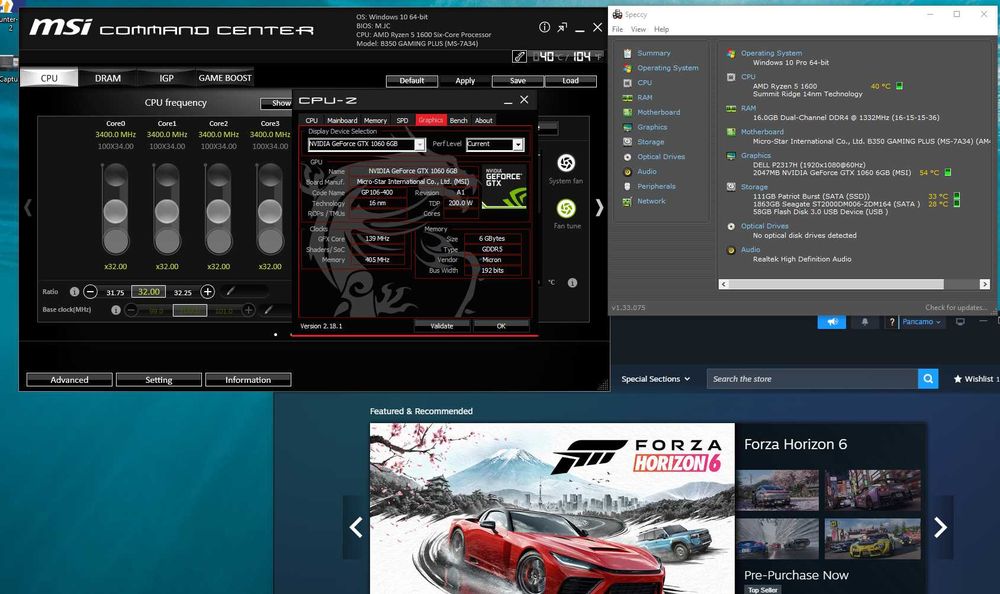Viewport: 1000px width, 594px height.
Task: Open the Help menu in Speccy
Action: point(661,29)
